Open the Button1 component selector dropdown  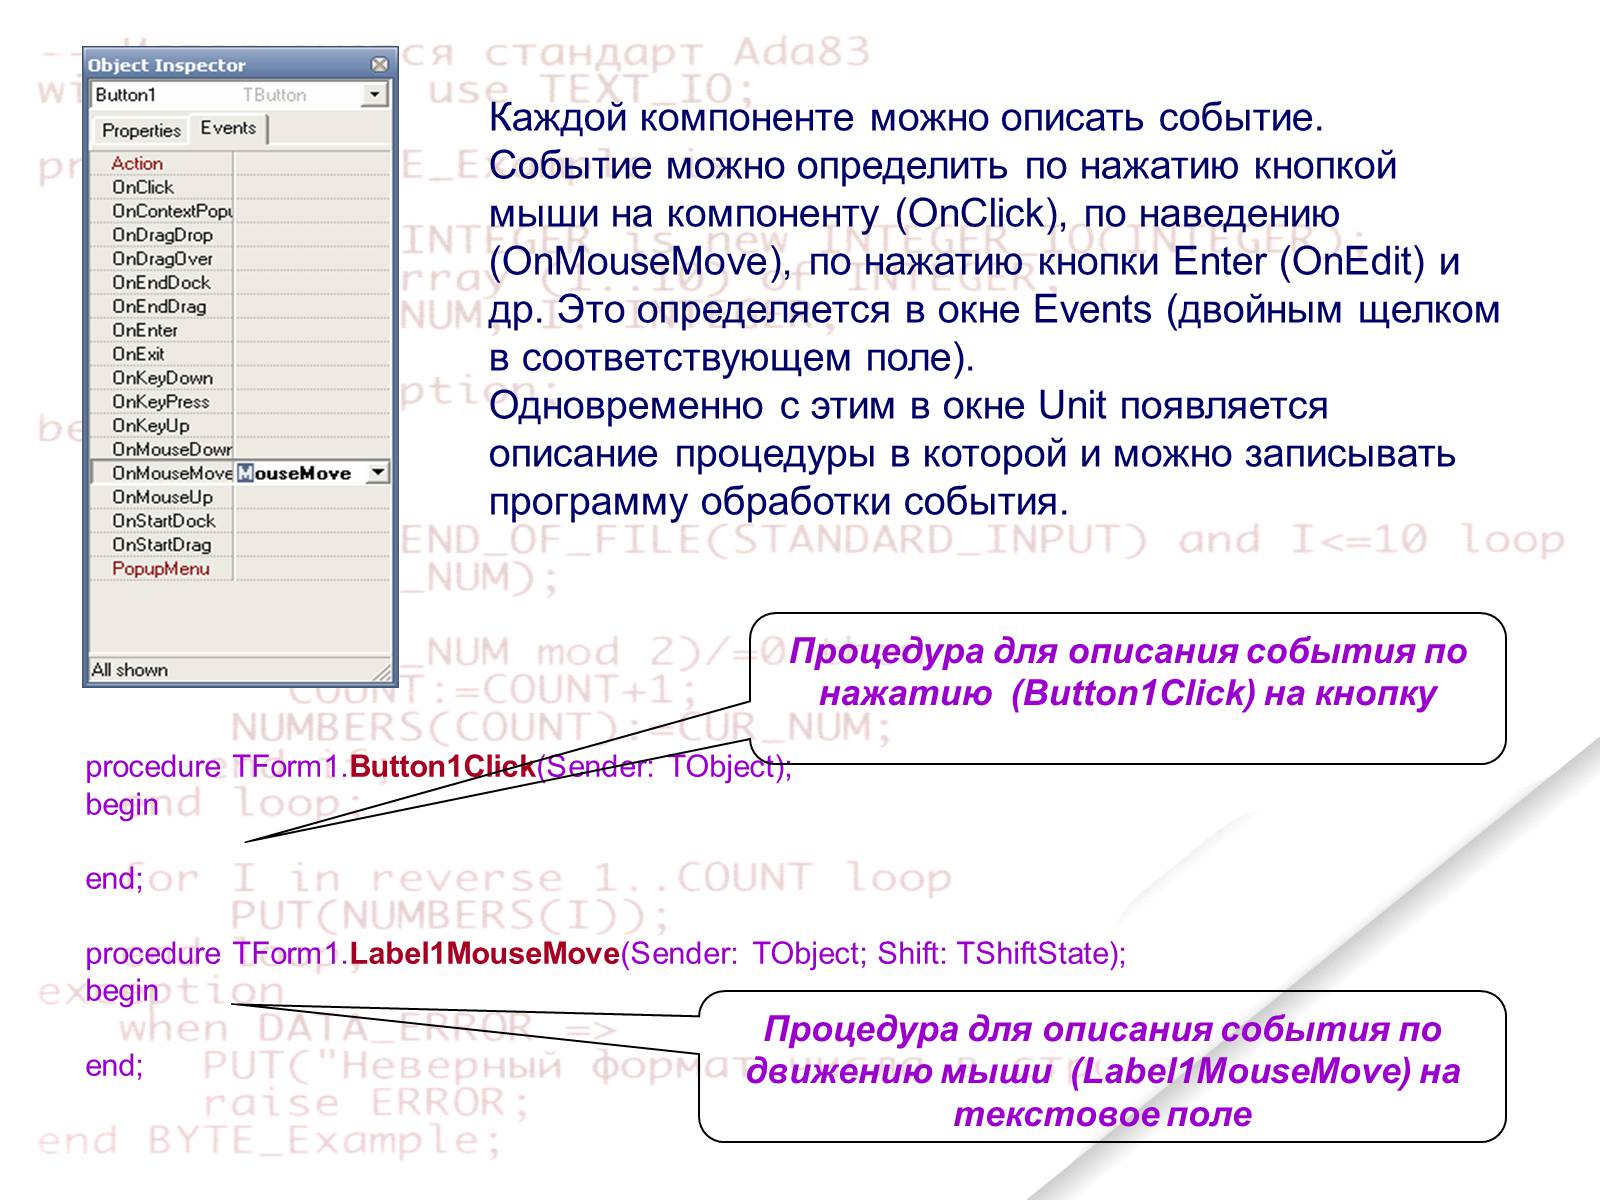pyautogui.click(x=375, y=95)
